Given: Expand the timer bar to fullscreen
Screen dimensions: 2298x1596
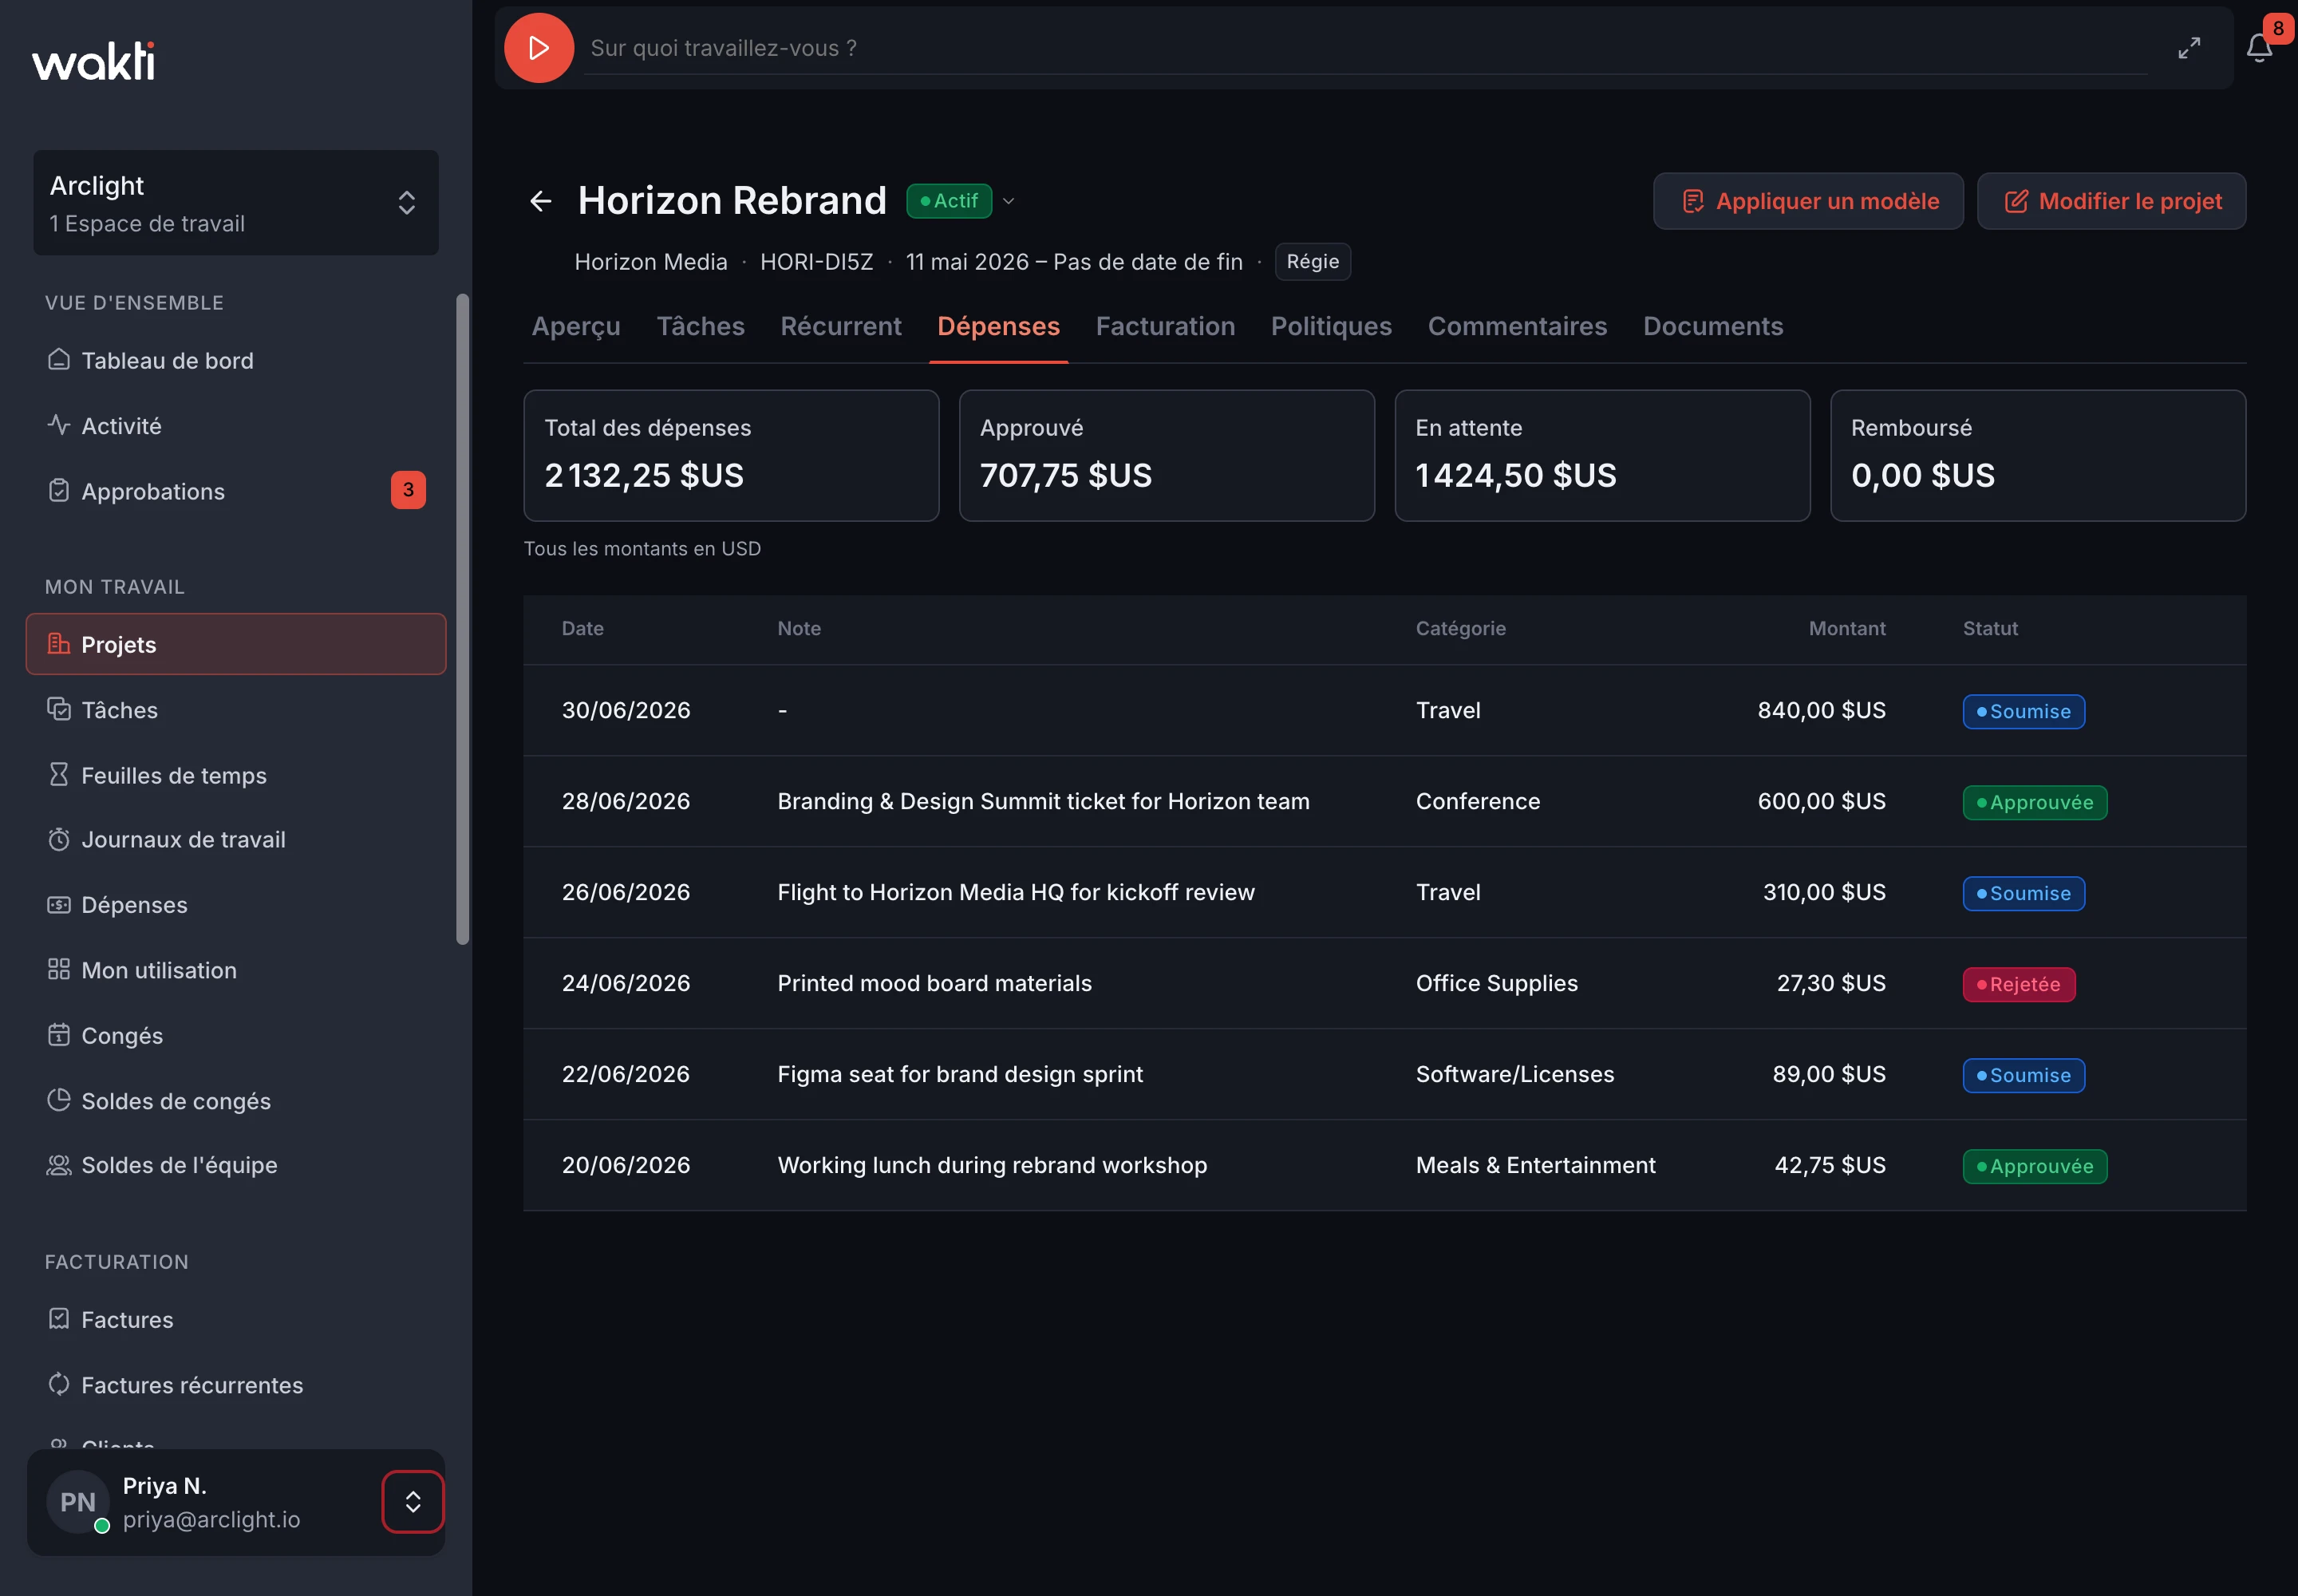Looking at the screenshot, I should (x=2188, y=48).
